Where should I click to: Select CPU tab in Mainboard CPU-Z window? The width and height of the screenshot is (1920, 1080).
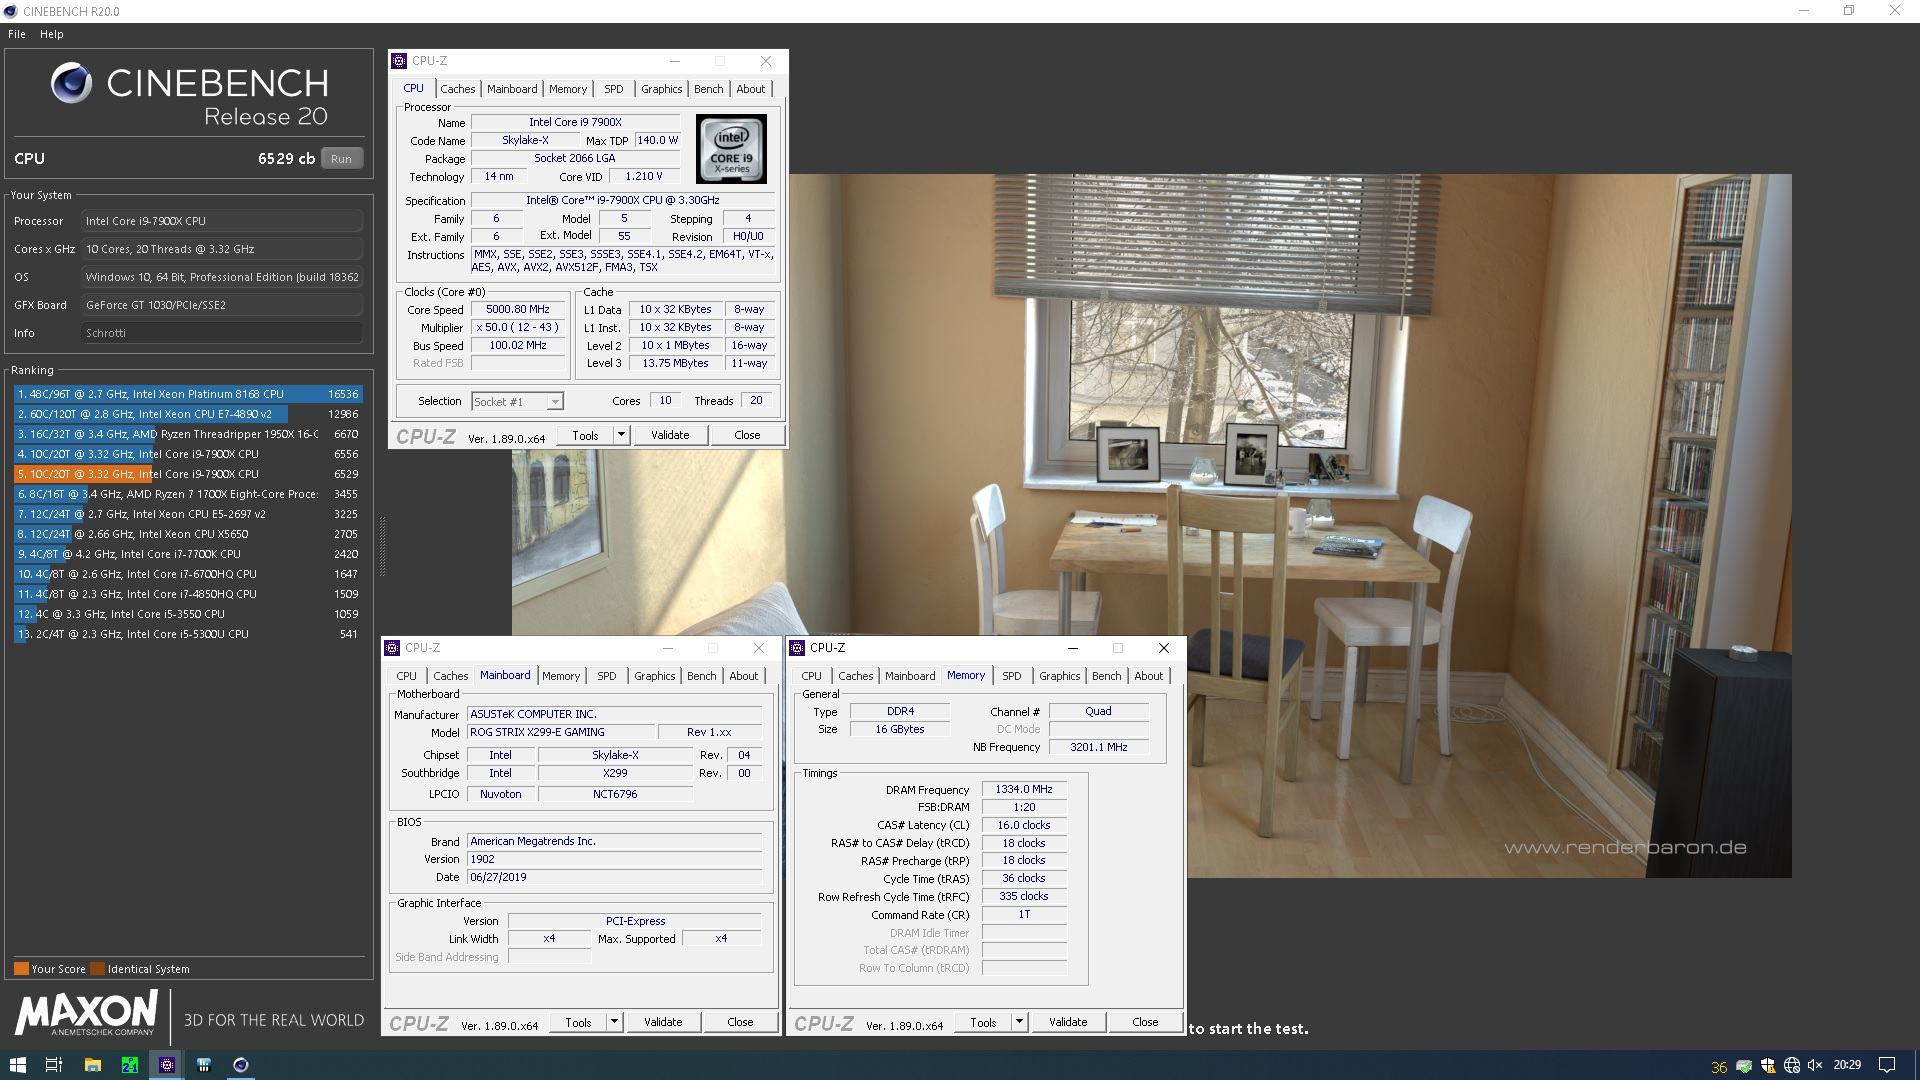[x=407, y=676]
